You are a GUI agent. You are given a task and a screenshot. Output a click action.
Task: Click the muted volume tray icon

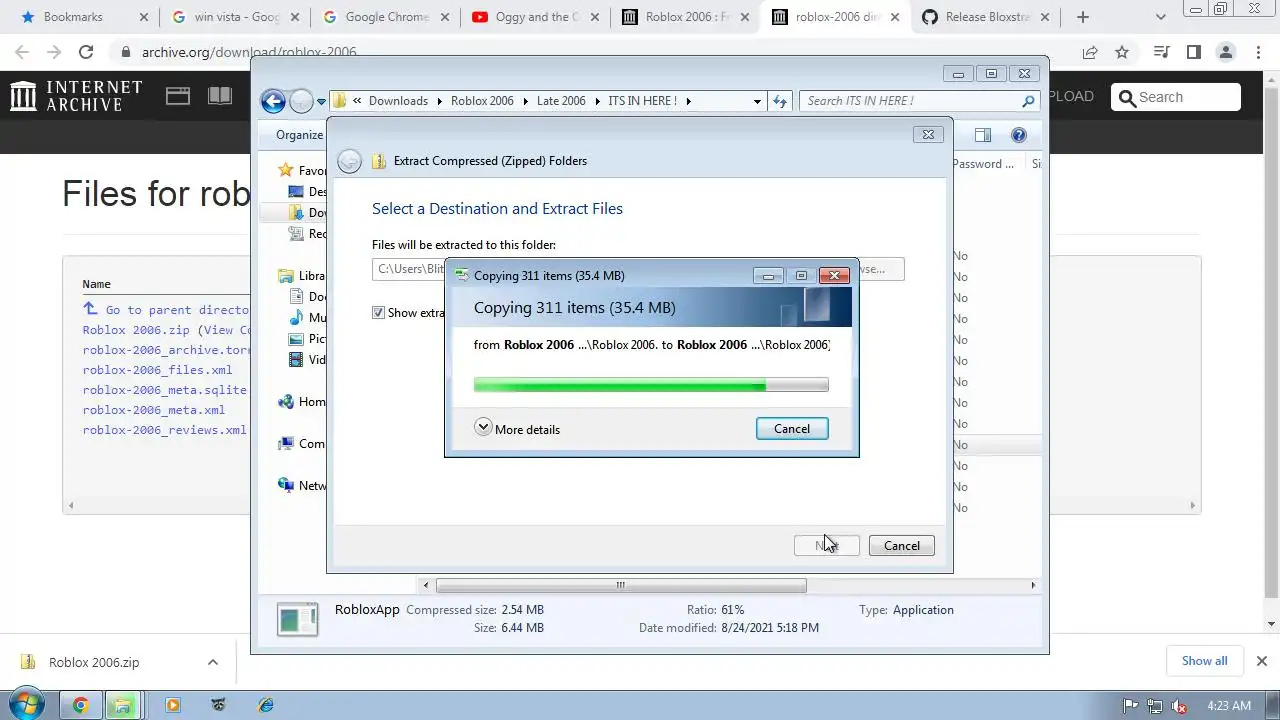(1179, 706)
